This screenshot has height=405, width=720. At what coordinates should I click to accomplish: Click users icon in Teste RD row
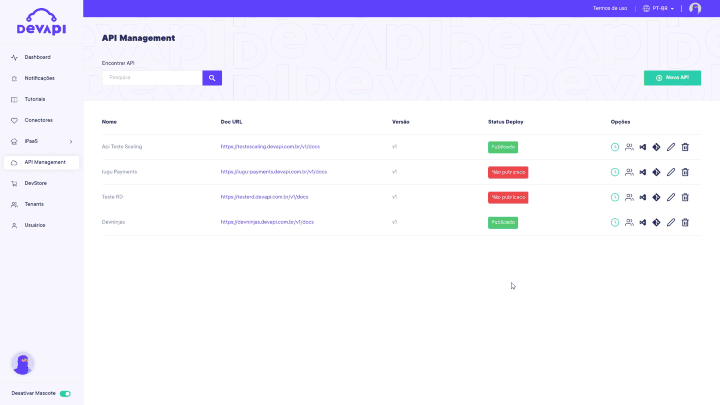pyautogui.click(x=629, y=197)
